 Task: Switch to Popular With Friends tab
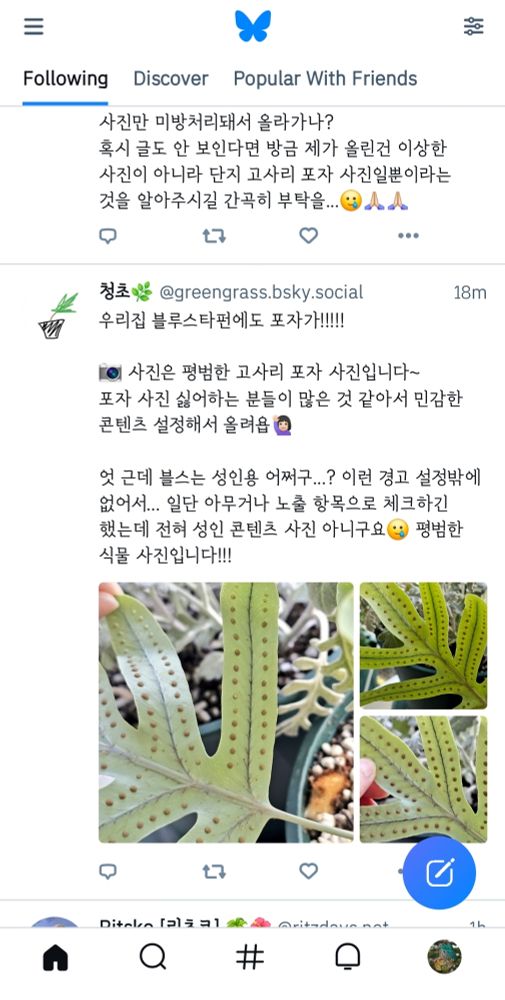pos(325,78)
